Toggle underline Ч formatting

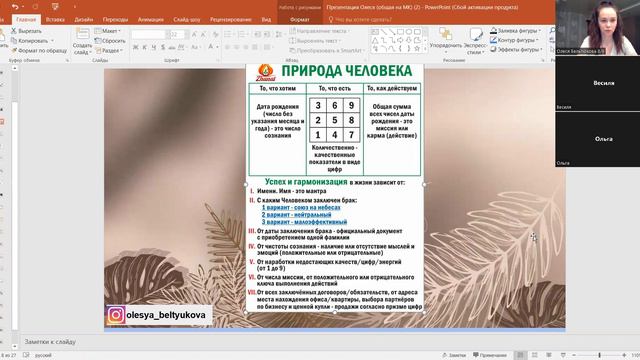tap(153, 47)
